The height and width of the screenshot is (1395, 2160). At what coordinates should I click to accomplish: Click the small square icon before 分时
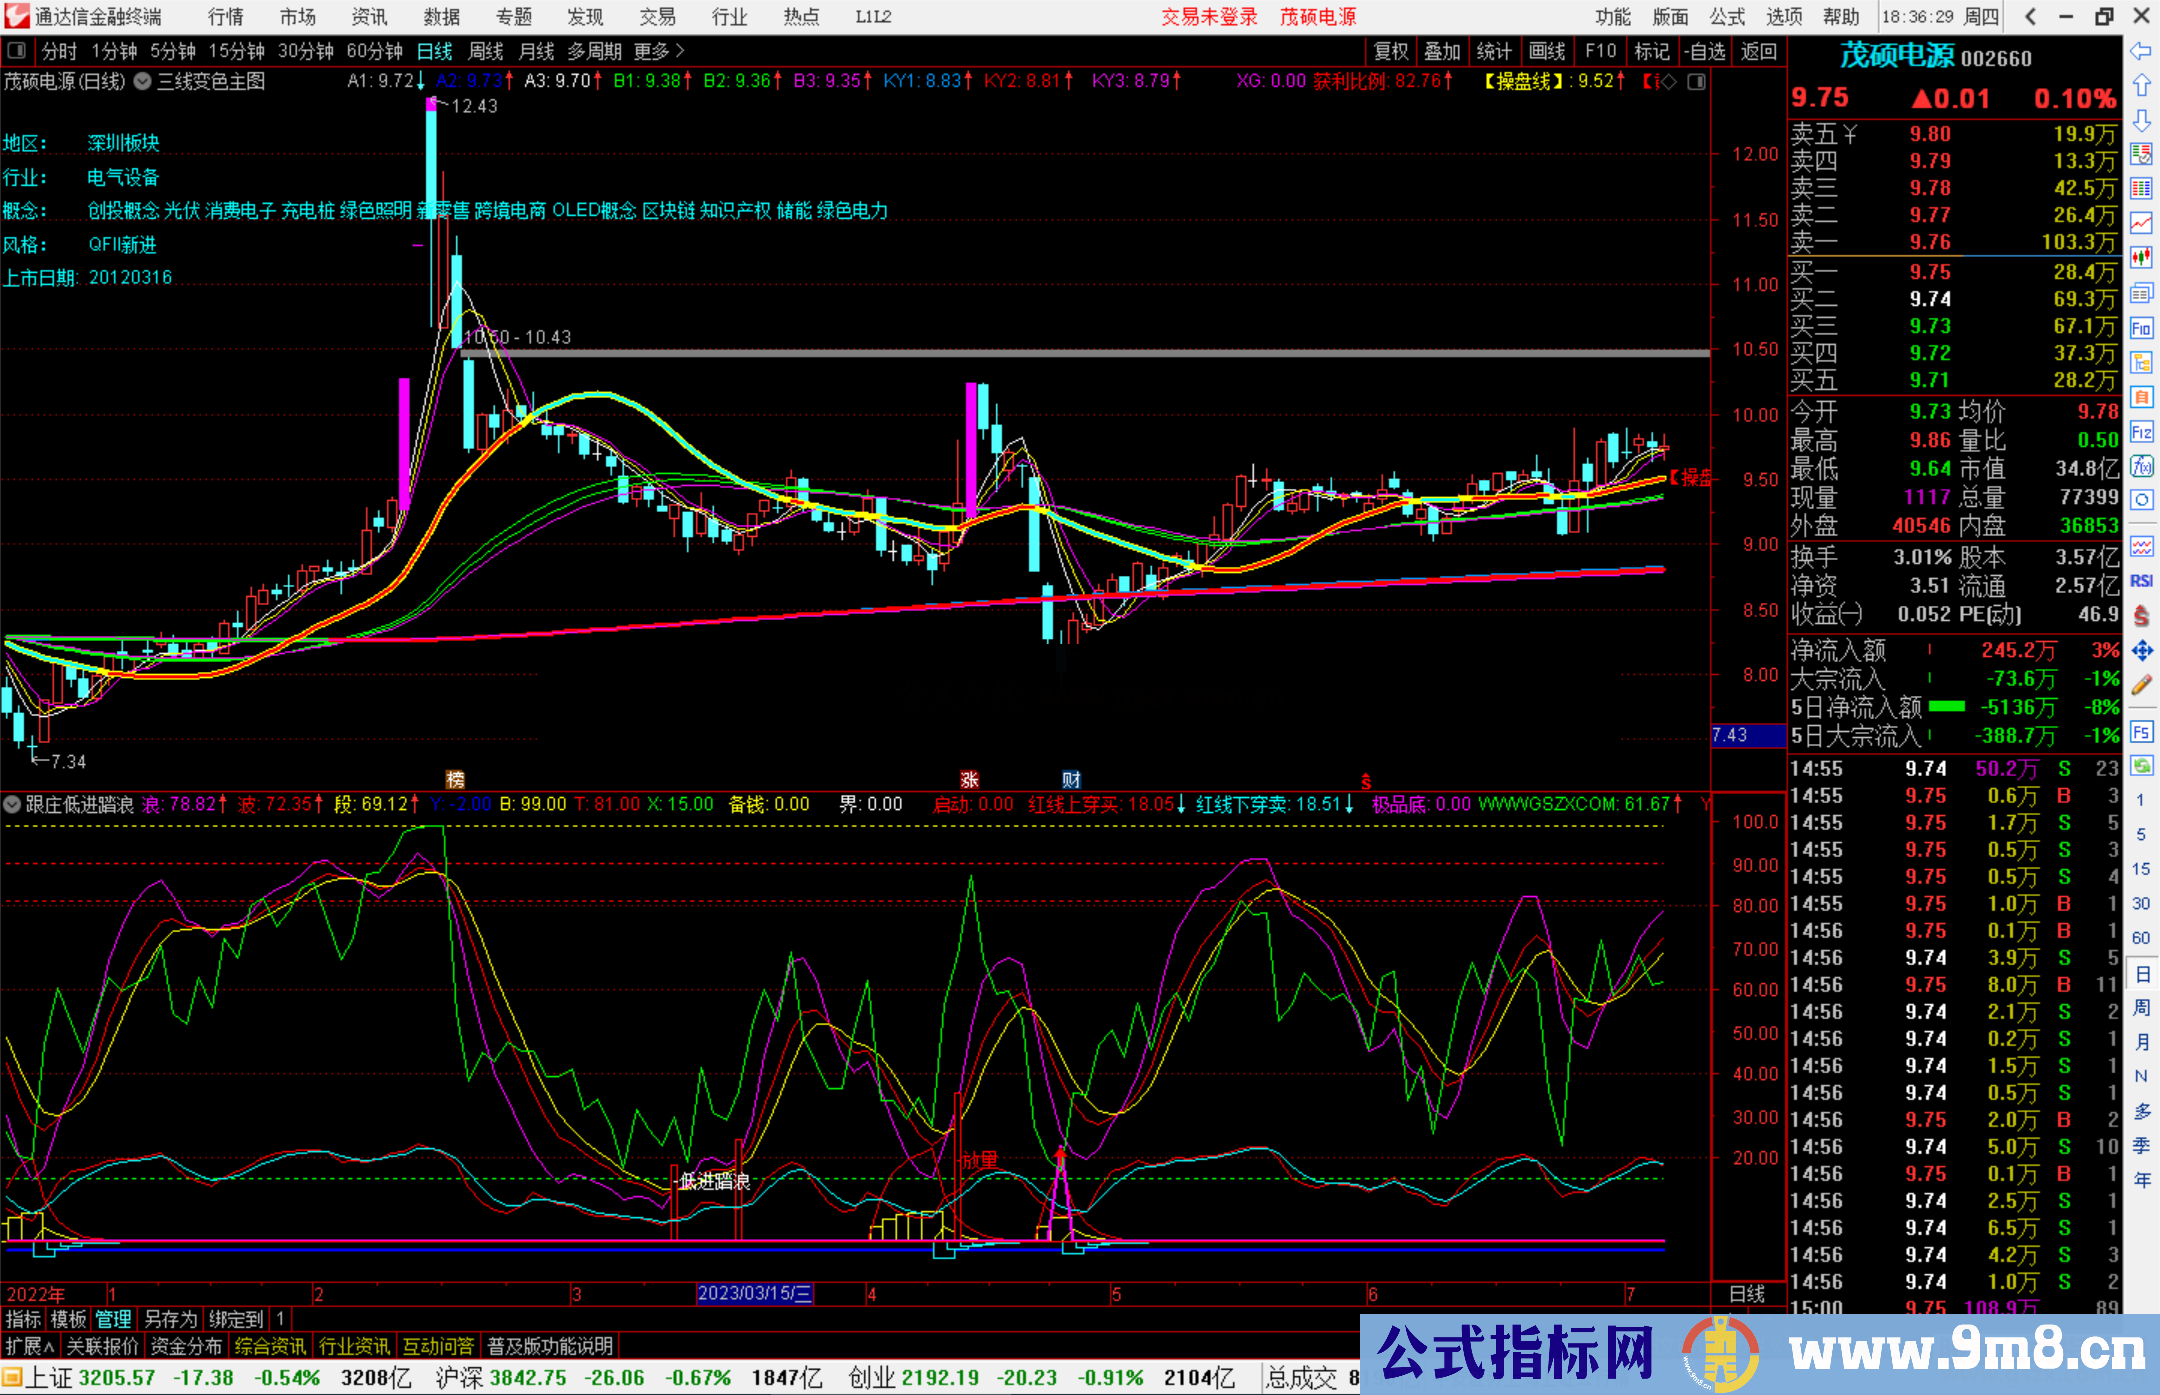16,50
